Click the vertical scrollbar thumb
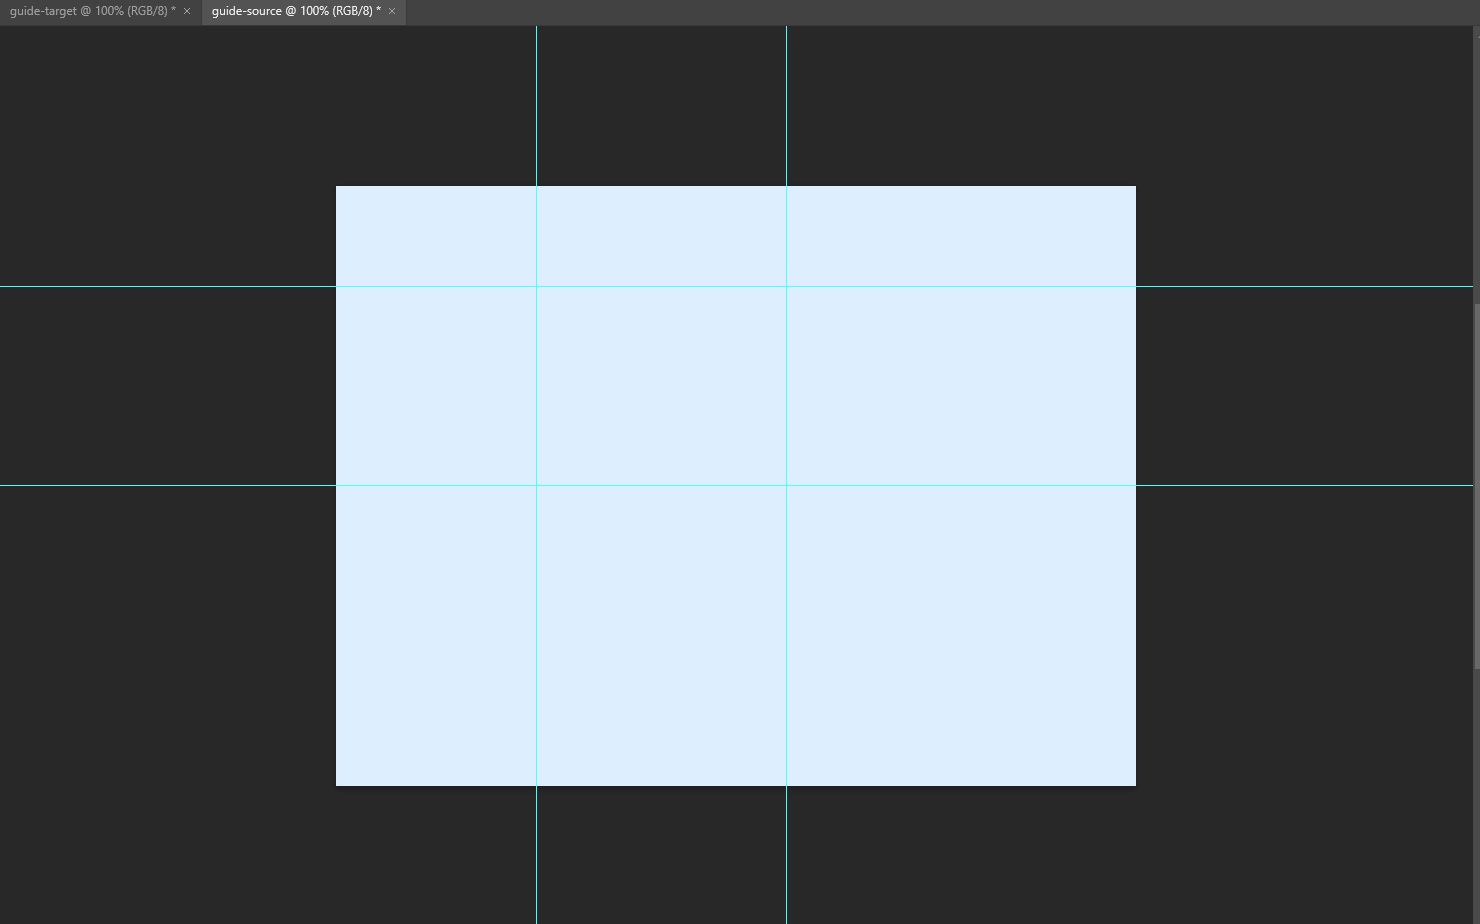 click(x=1476, y=486)
